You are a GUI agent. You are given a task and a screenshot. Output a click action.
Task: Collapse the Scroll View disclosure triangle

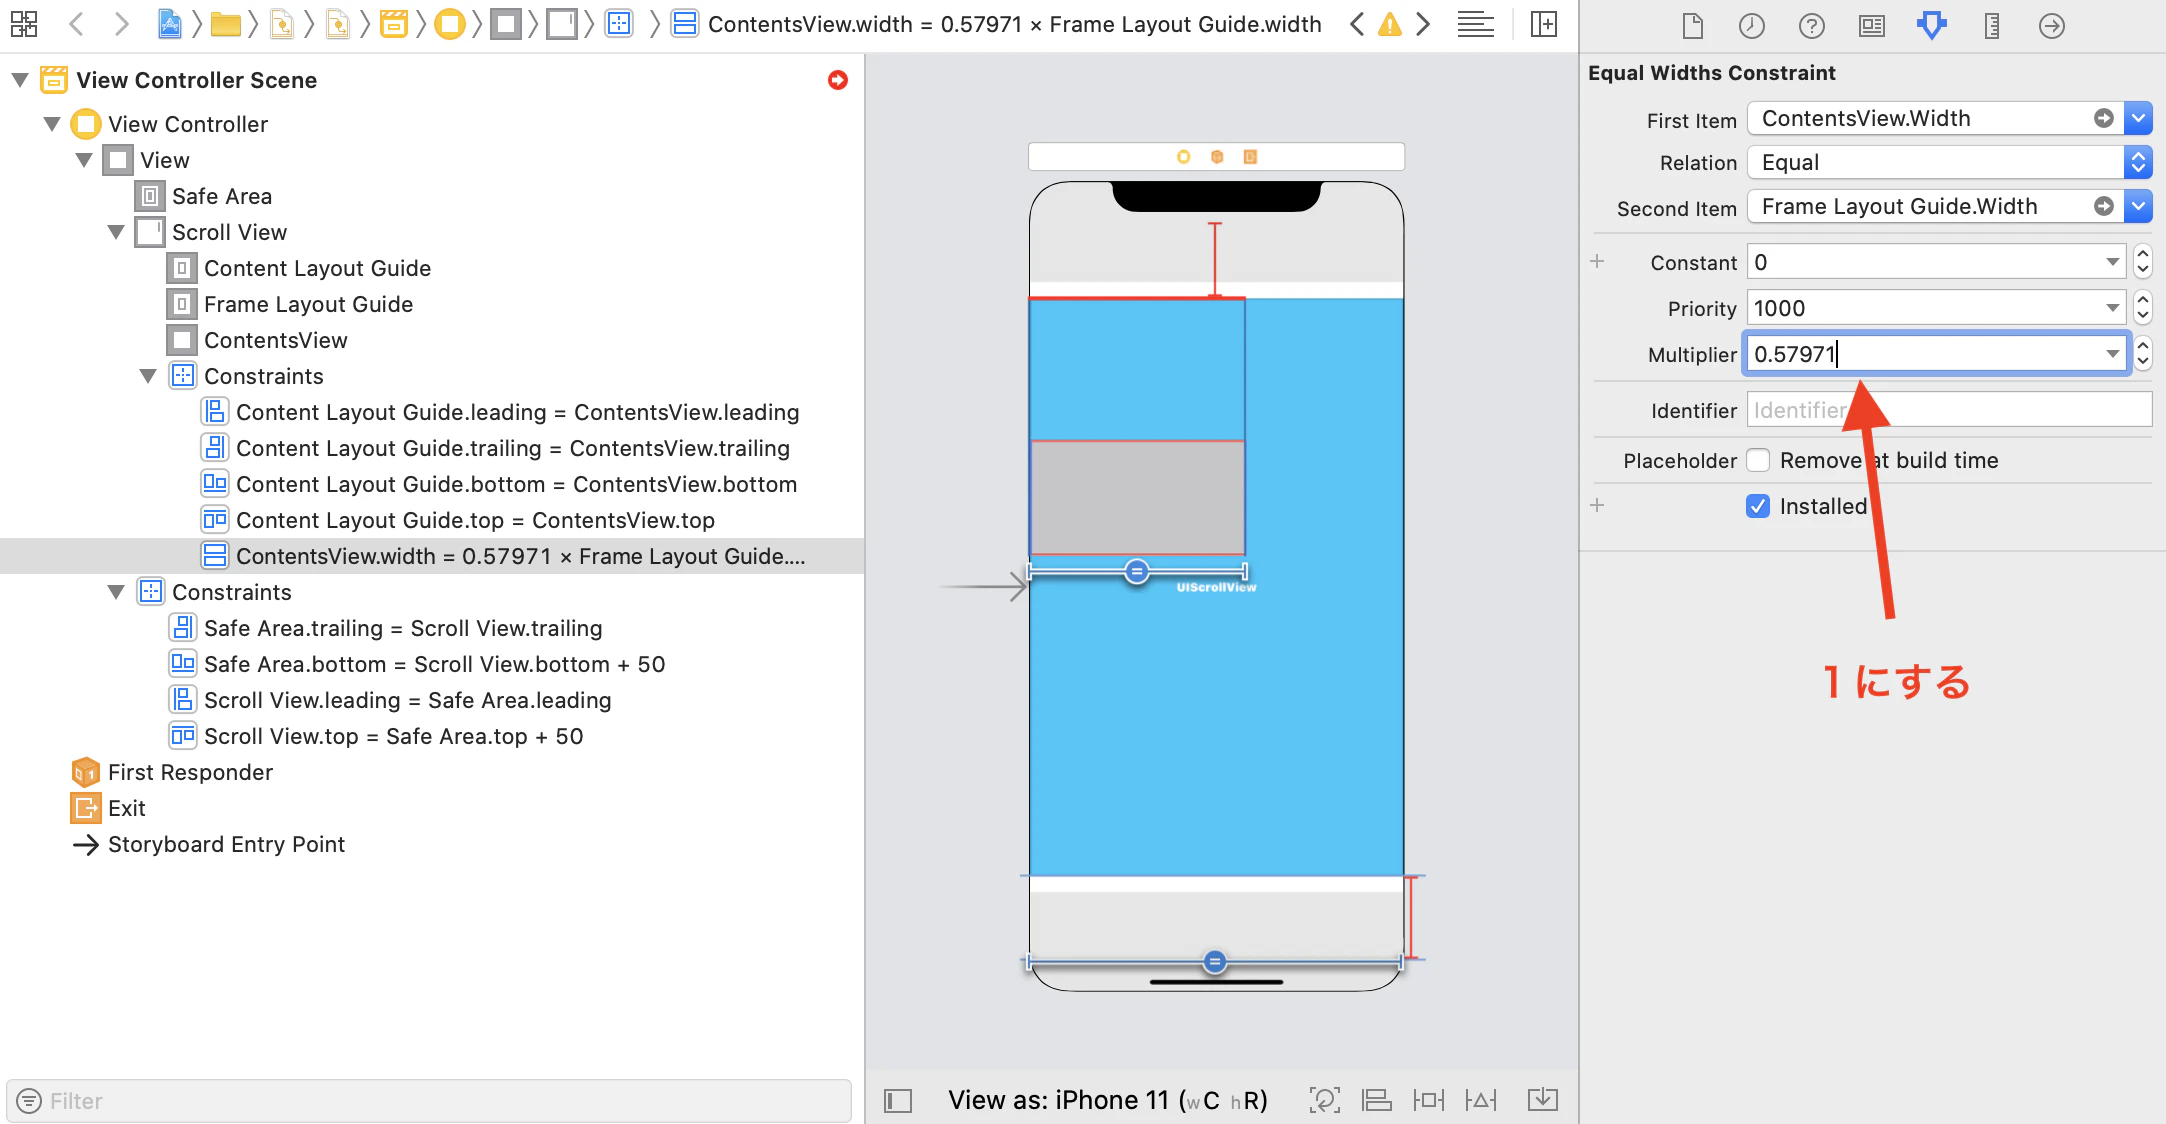click(116, 232)
